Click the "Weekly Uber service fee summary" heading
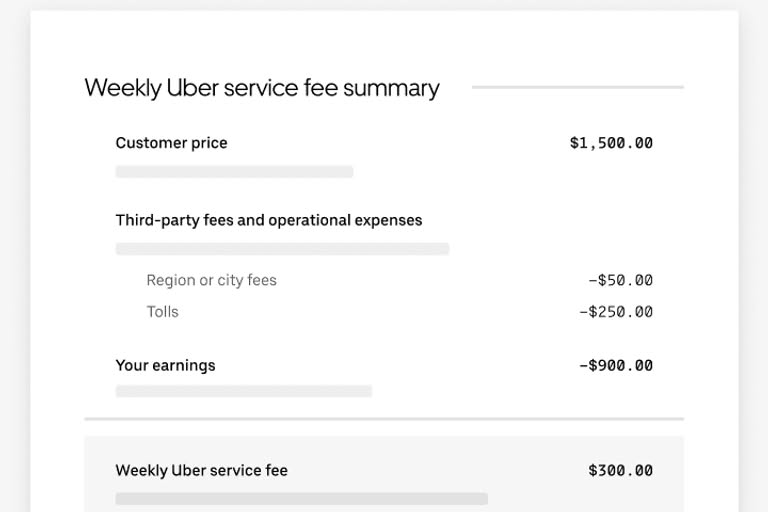 (262, 88)
